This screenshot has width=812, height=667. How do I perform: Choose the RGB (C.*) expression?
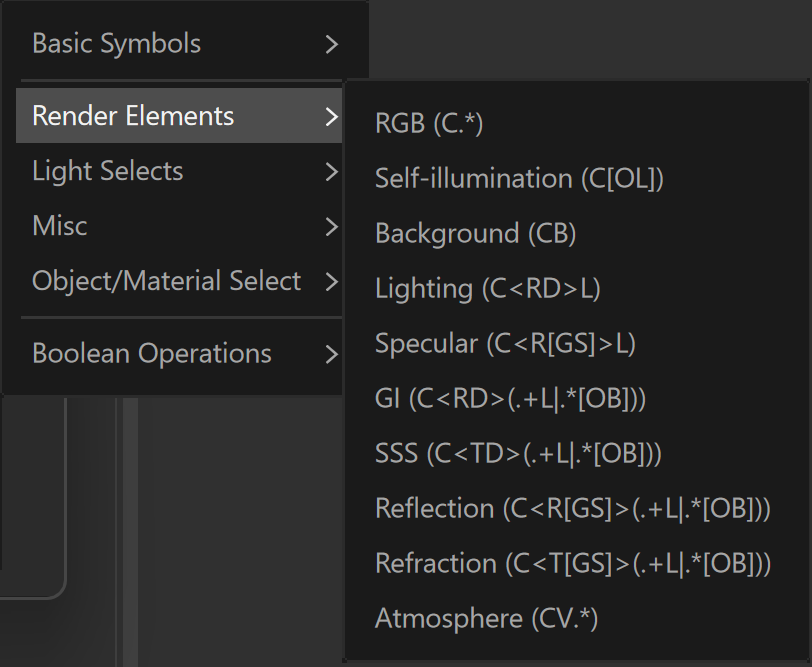[x=577, y=123]
